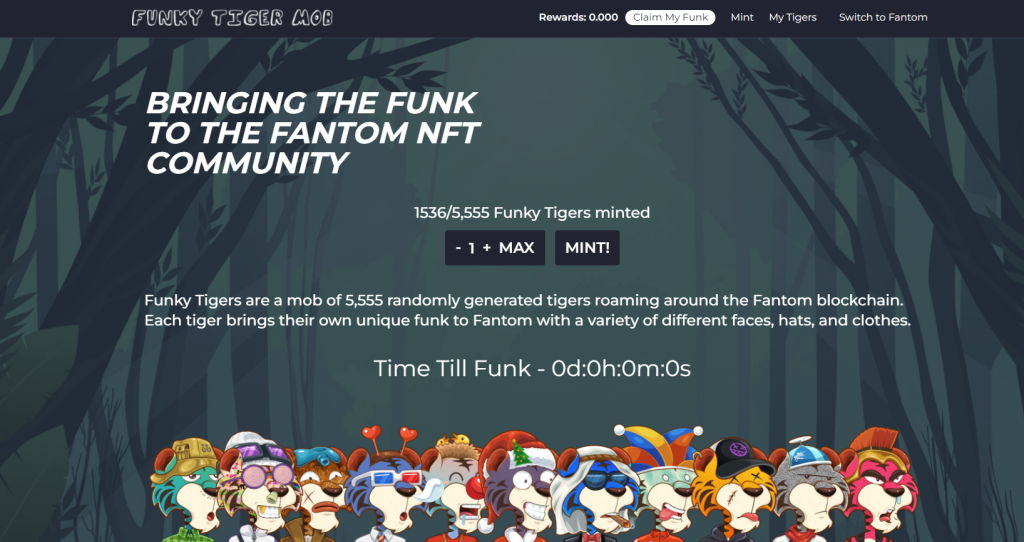Select the tiger with jester hat
Screen dimensions: 1024x542
[661, 483]
